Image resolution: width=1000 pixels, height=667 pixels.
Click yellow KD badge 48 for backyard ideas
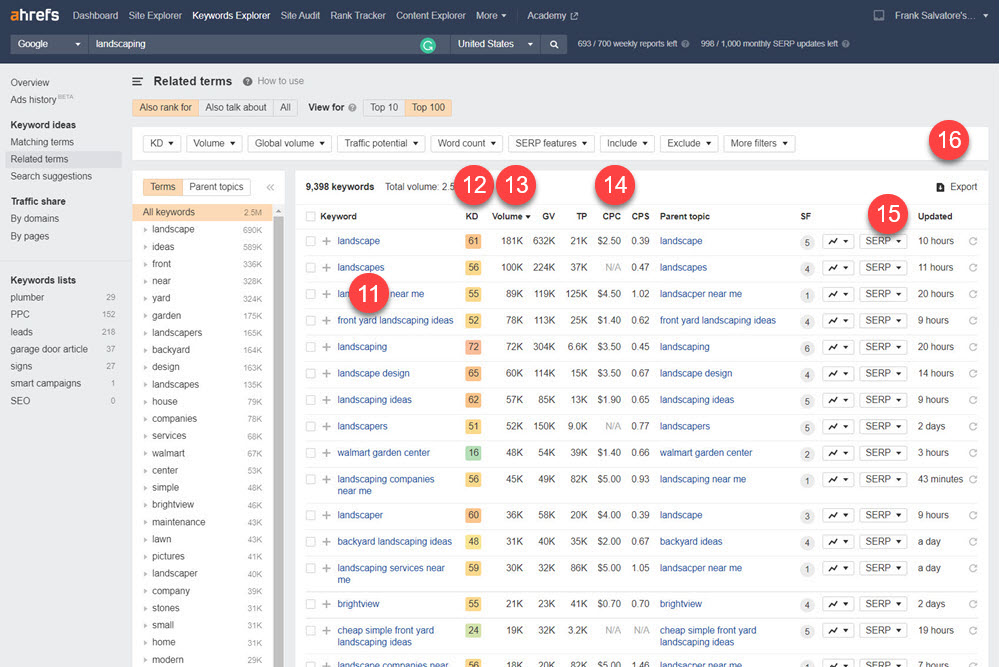[473, 541]
